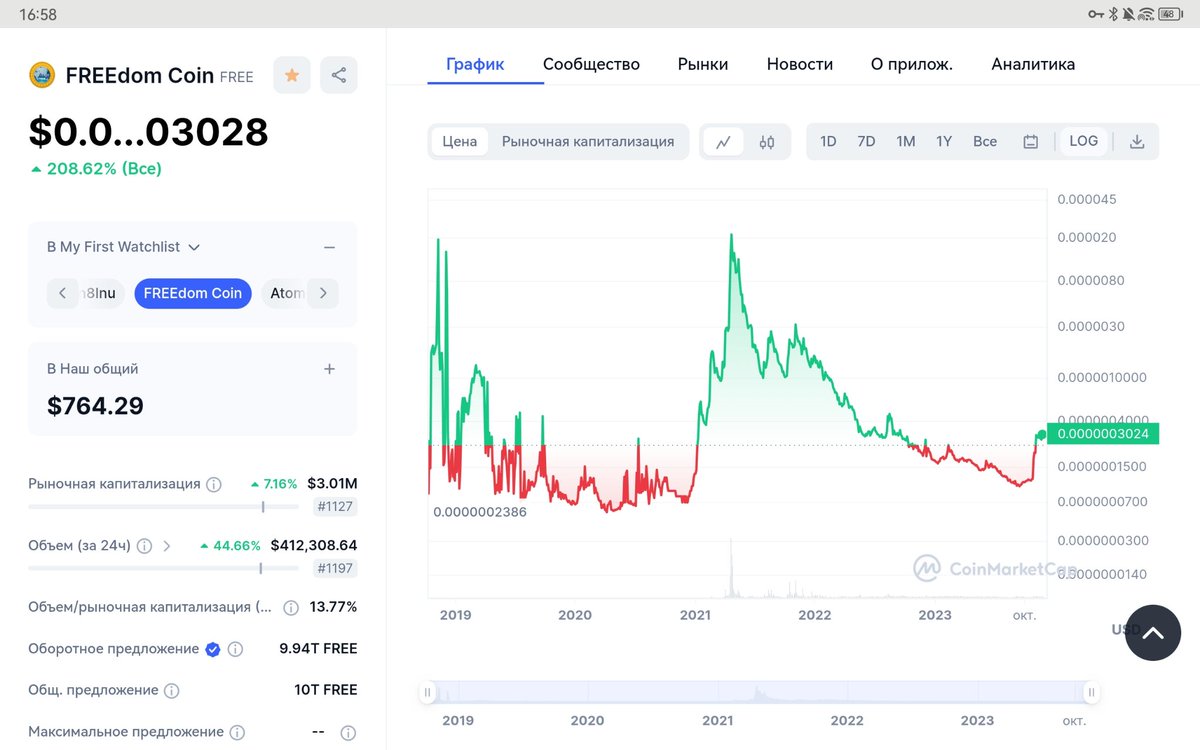The image size is (1200, 750).
Task: Click 24h volume progress slider
Action: click(163, 568)
